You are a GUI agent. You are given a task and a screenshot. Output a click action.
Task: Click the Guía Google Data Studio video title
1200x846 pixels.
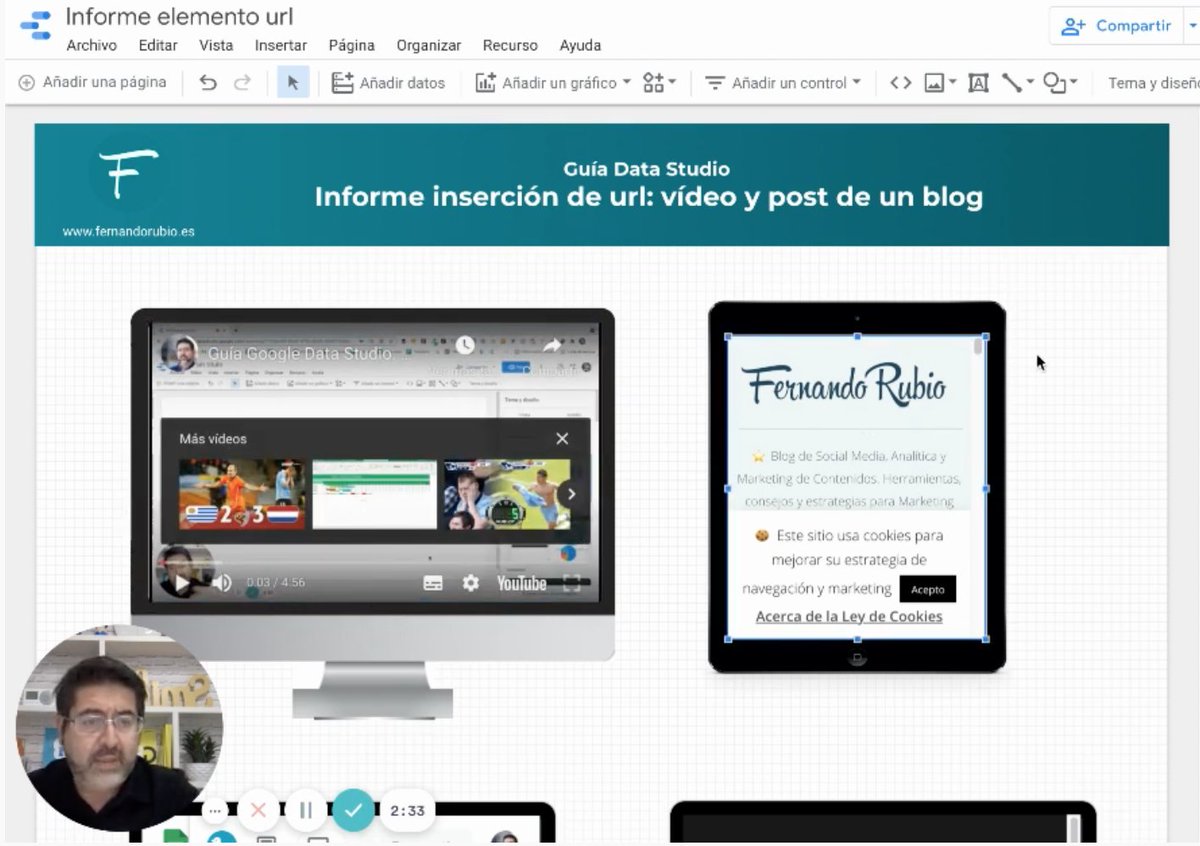point(300,353)
